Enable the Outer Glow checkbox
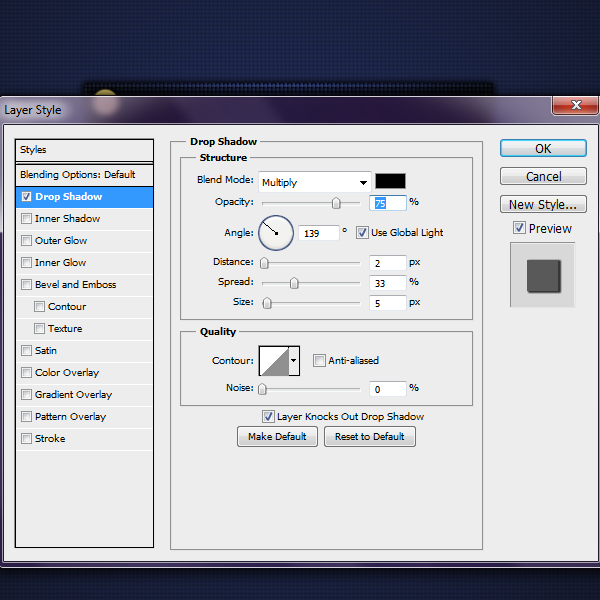Viewport: 600px width, 600px height. coord(26,241)
